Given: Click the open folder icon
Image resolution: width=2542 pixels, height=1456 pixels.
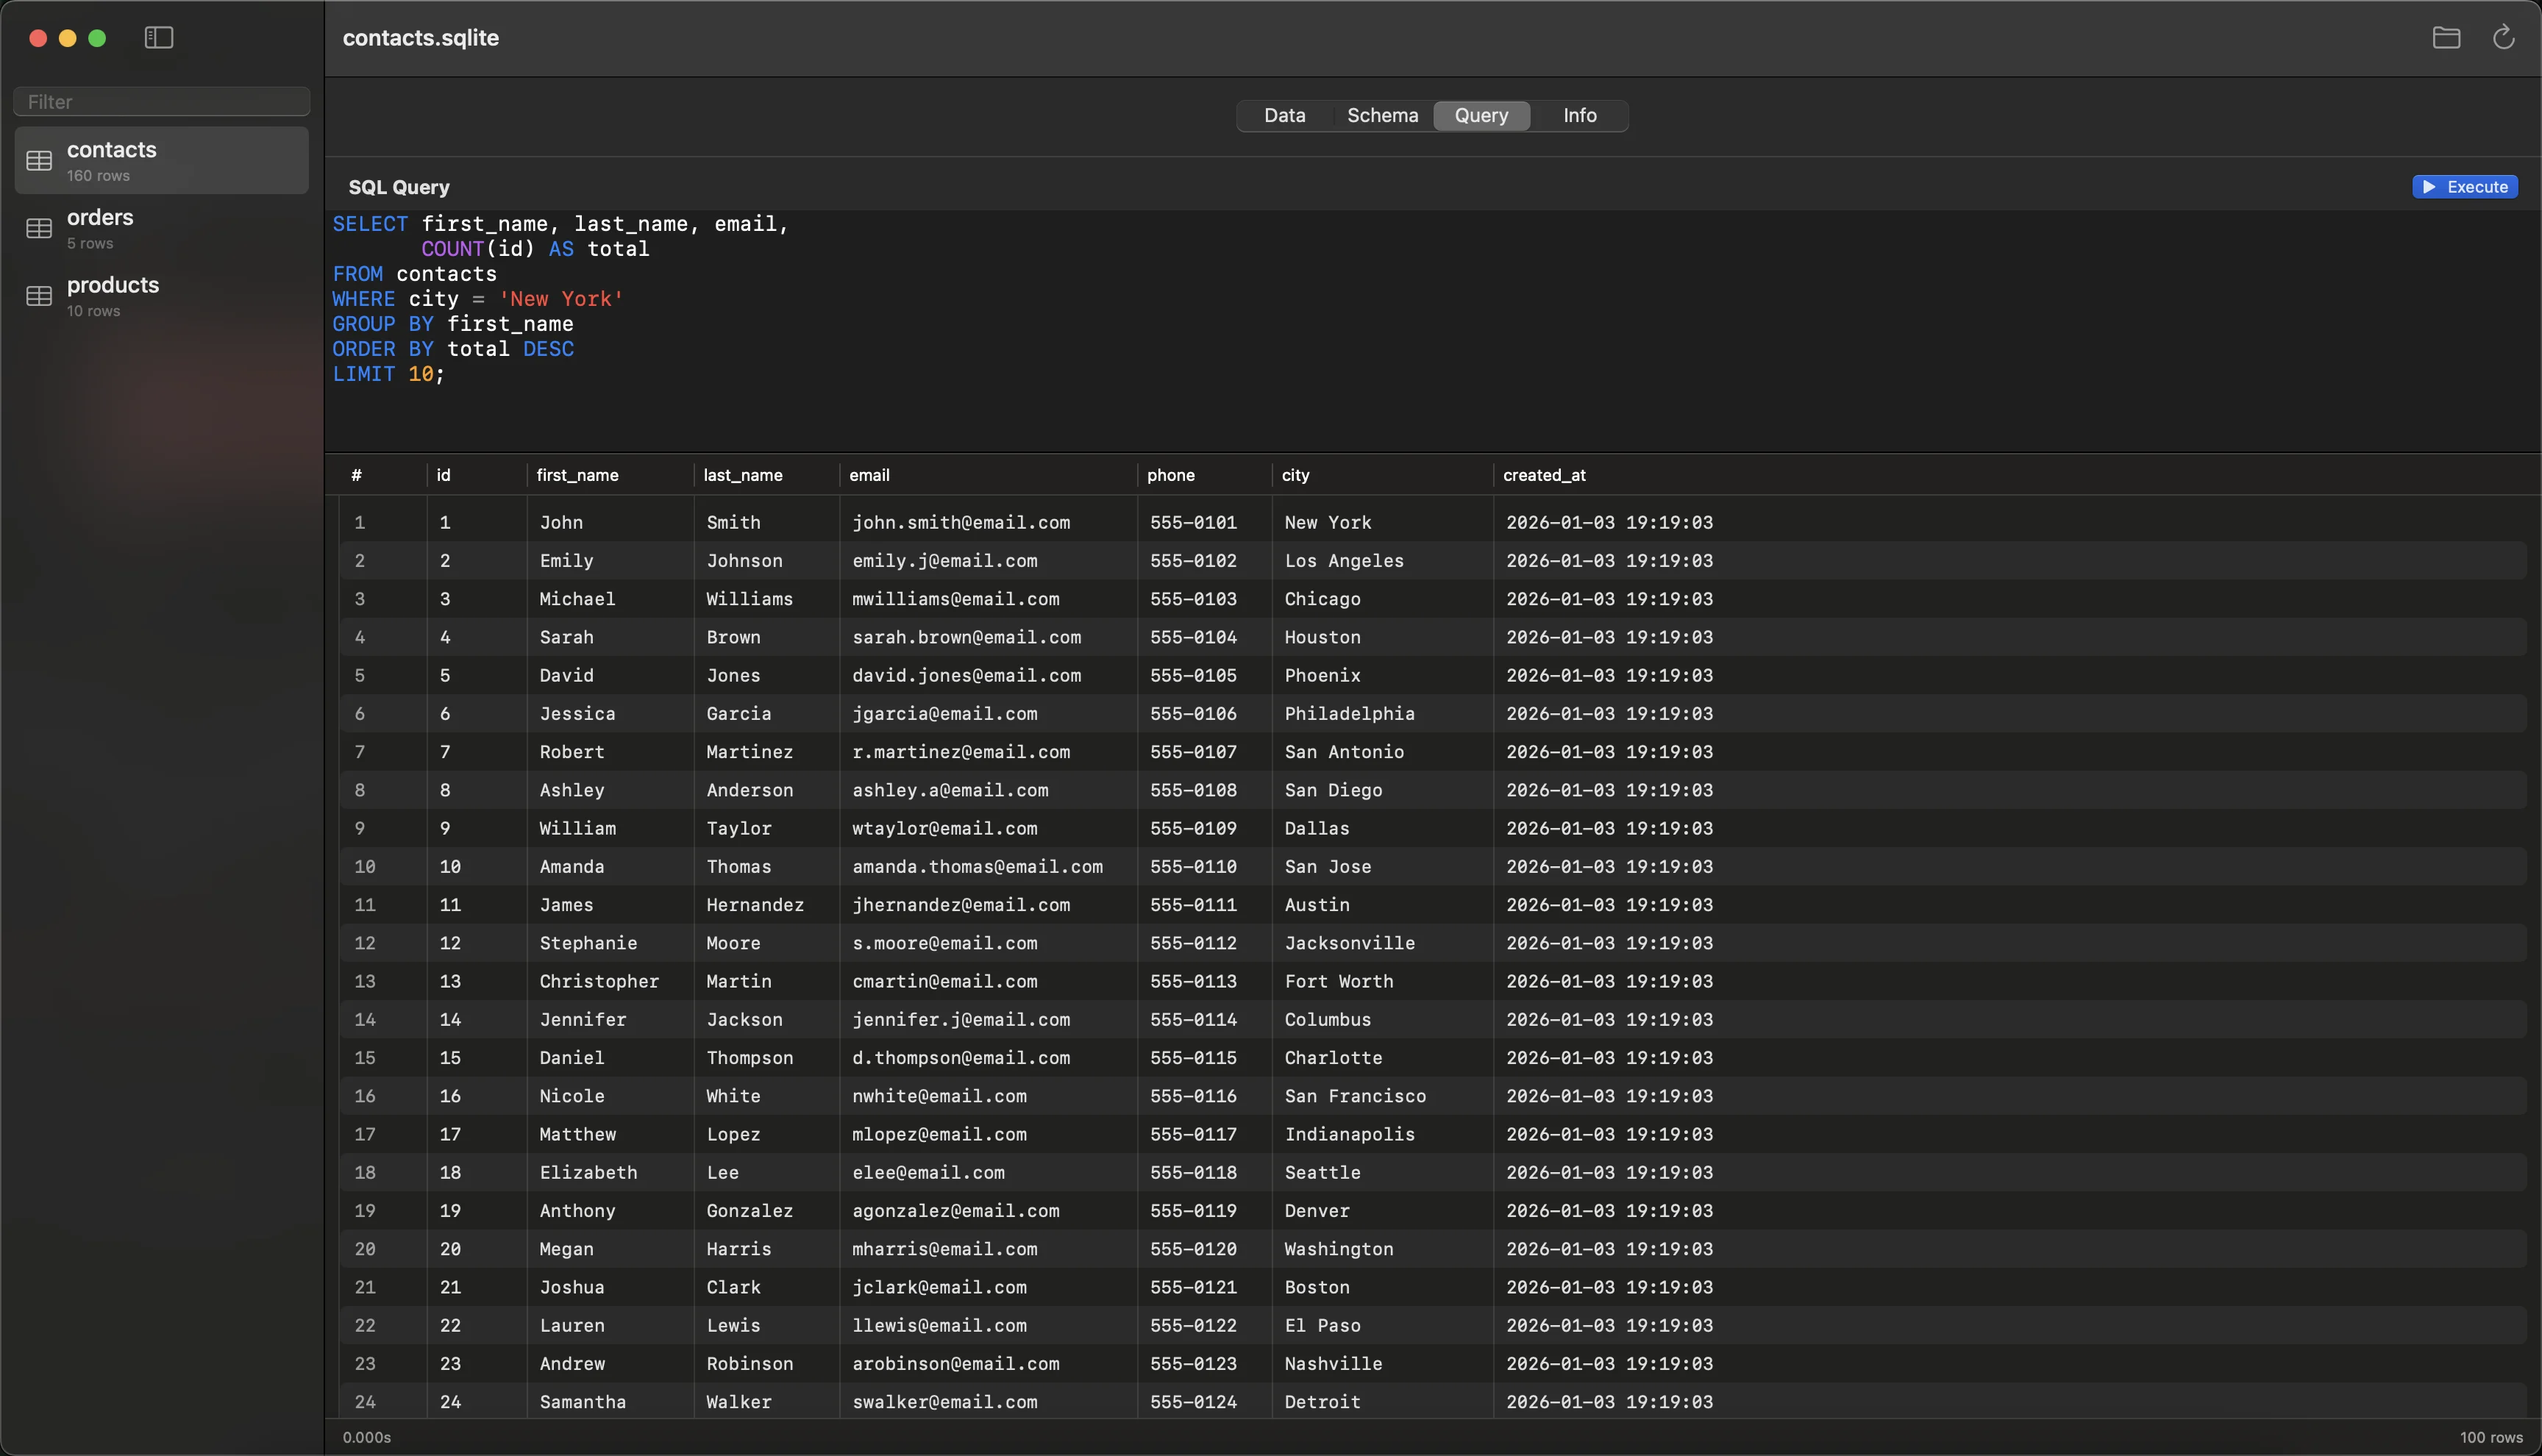Looking at the screenshot, I should (x=2446, y=38).
